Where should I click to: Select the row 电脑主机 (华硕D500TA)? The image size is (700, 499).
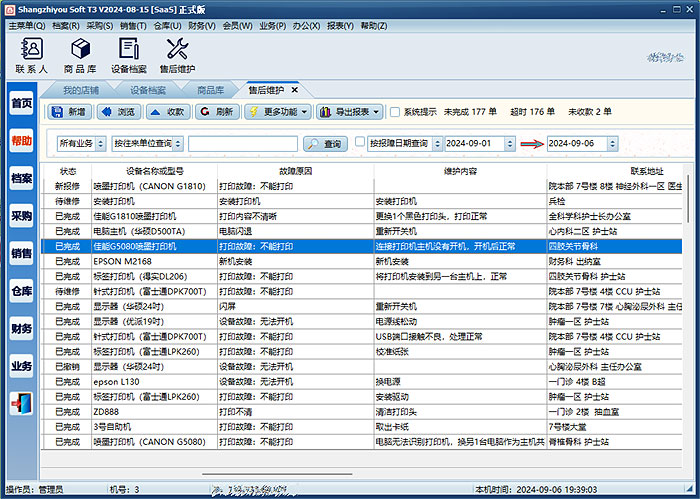[x=362, y=231]
